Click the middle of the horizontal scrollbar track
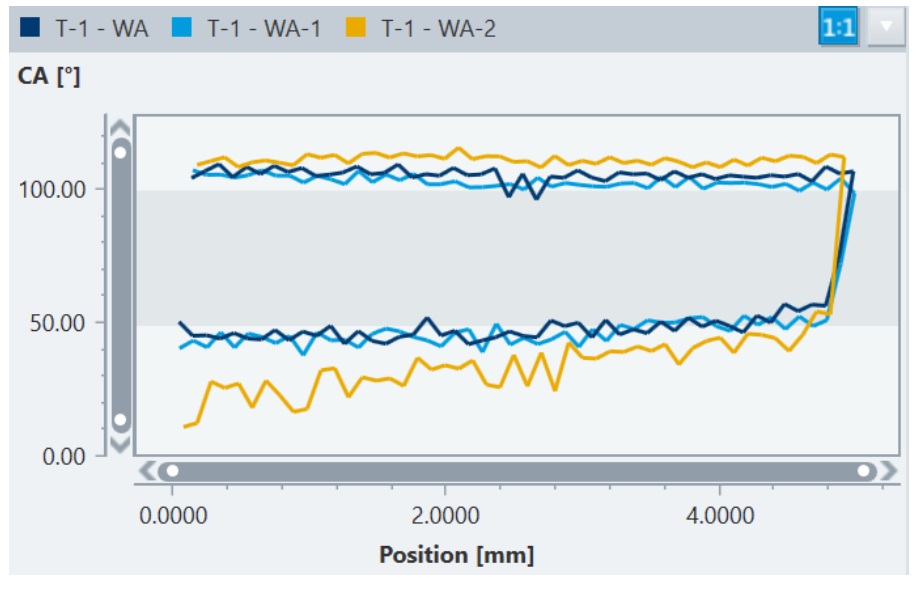919x595 pixels. coord(518,470)
